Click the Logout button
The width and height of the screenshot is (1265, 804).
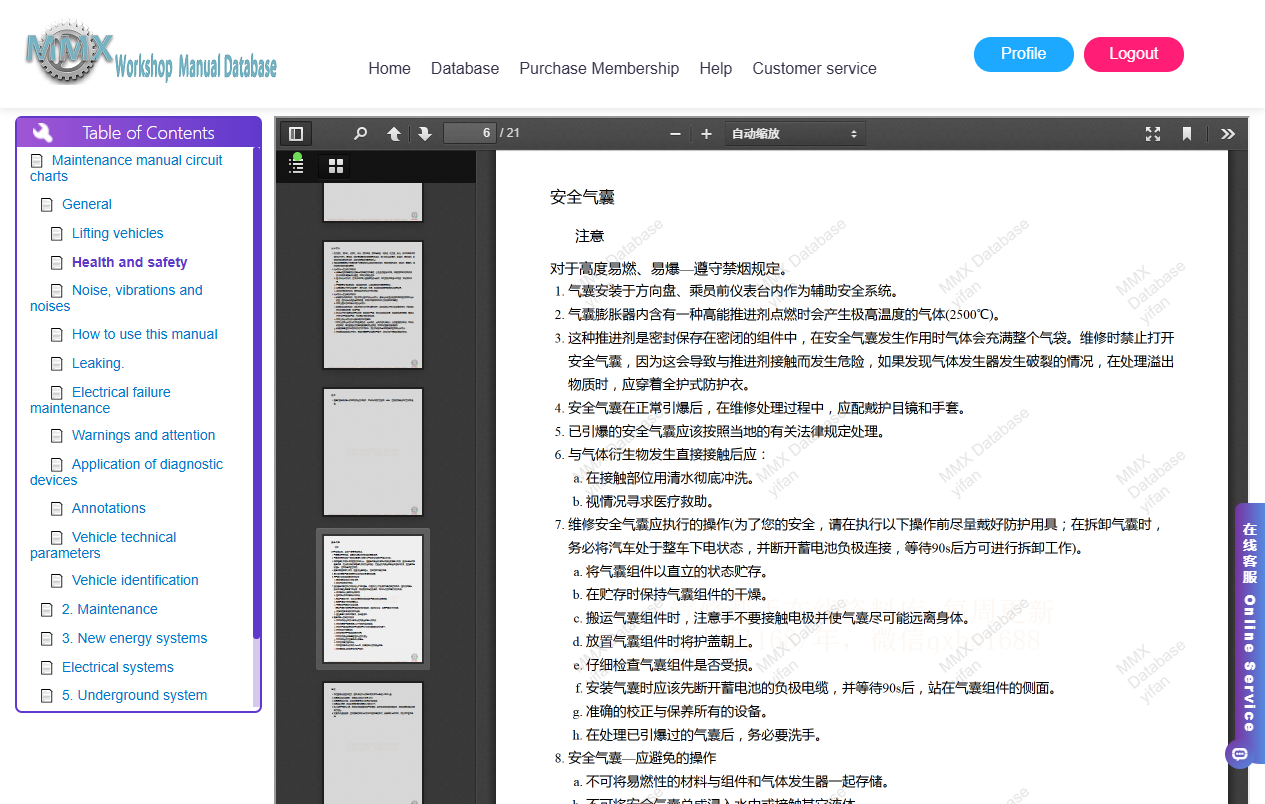click(x=1134, y=54)
